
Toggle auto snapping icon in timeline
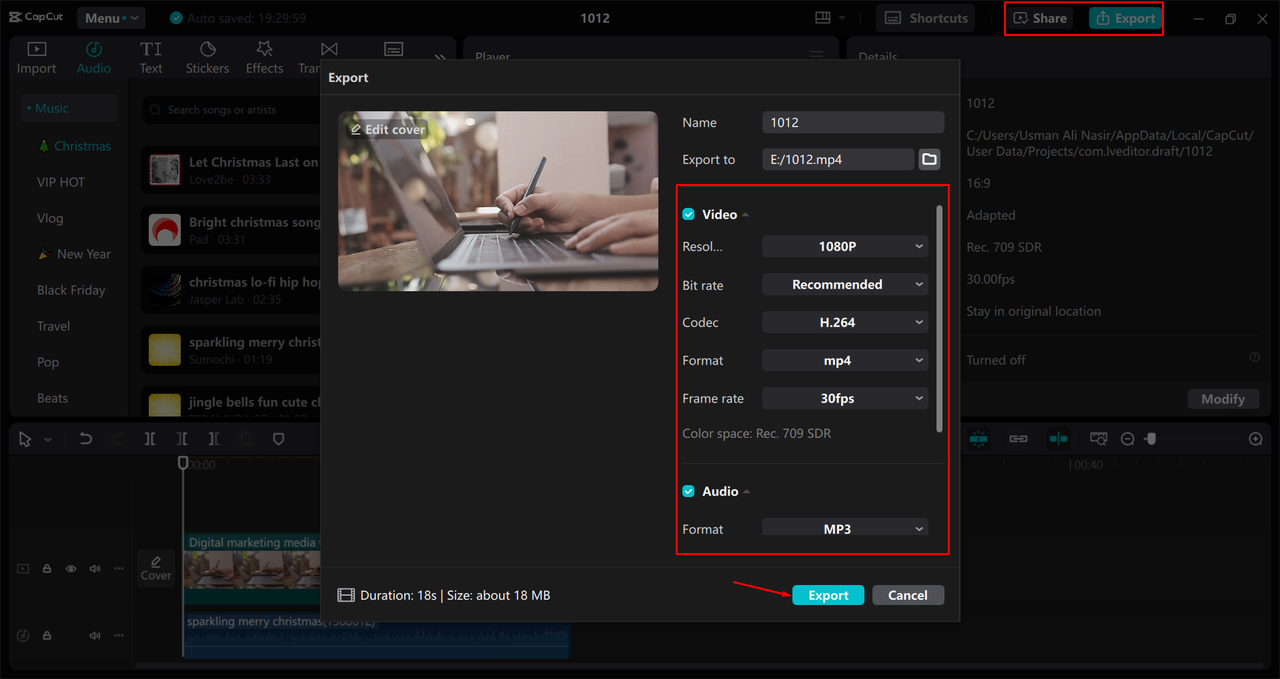coord(1058,439)
